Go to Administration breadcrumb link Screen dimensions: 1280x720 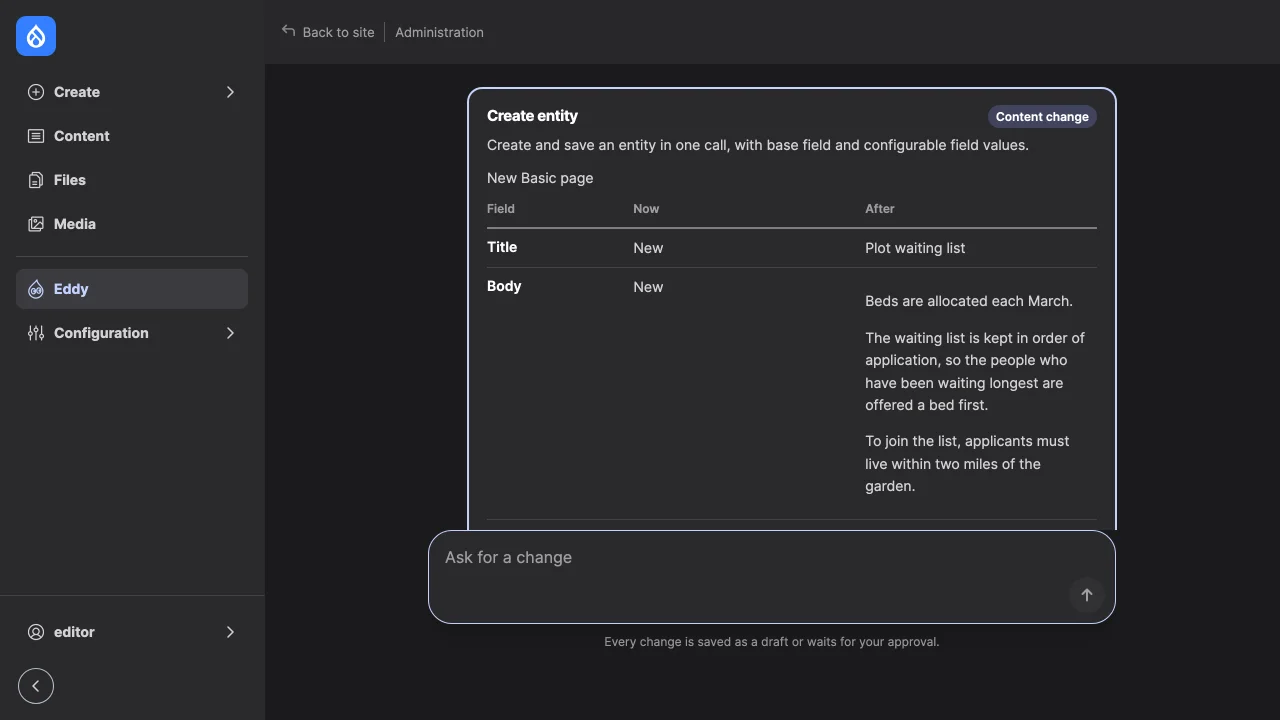[439, 32]
